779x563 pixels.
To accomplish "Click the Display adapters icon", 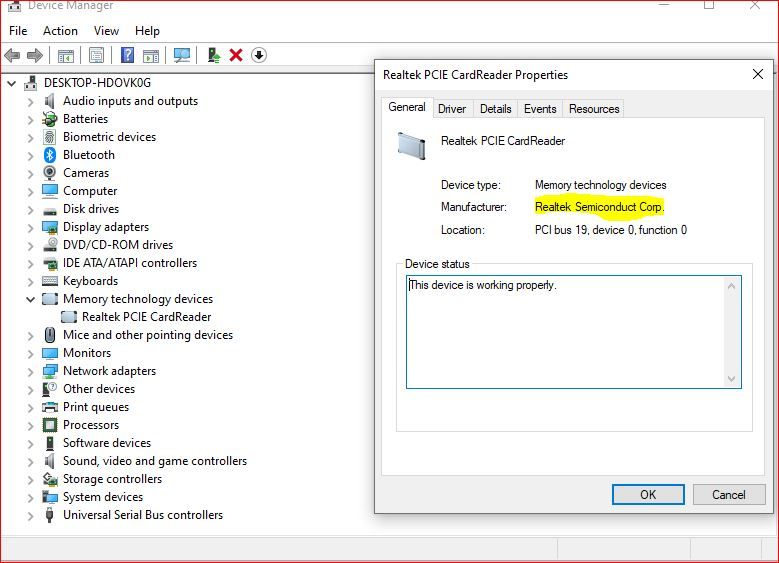I will [x=50, y=227].
